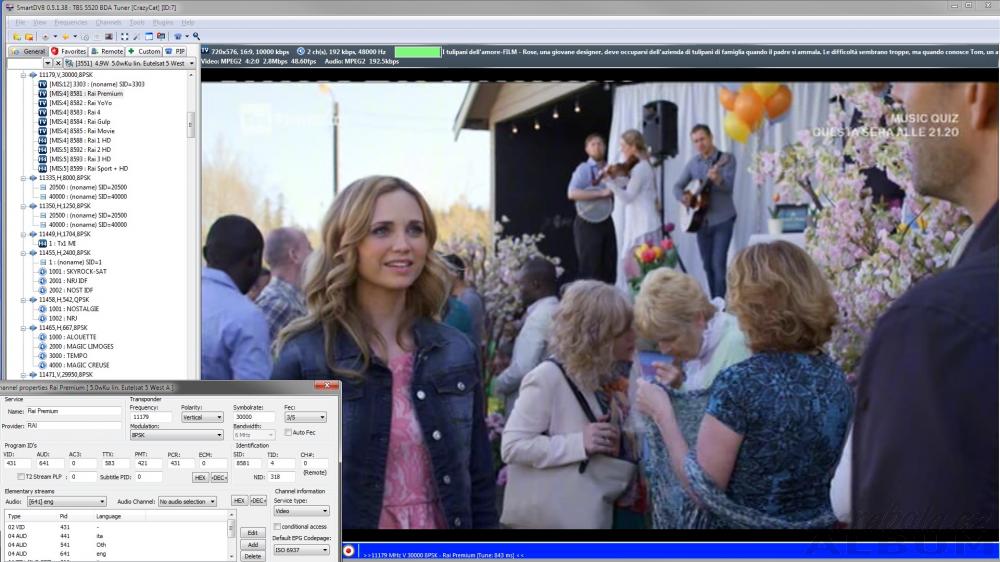Click the channel tree scrollbar thumb

point(191,125)
